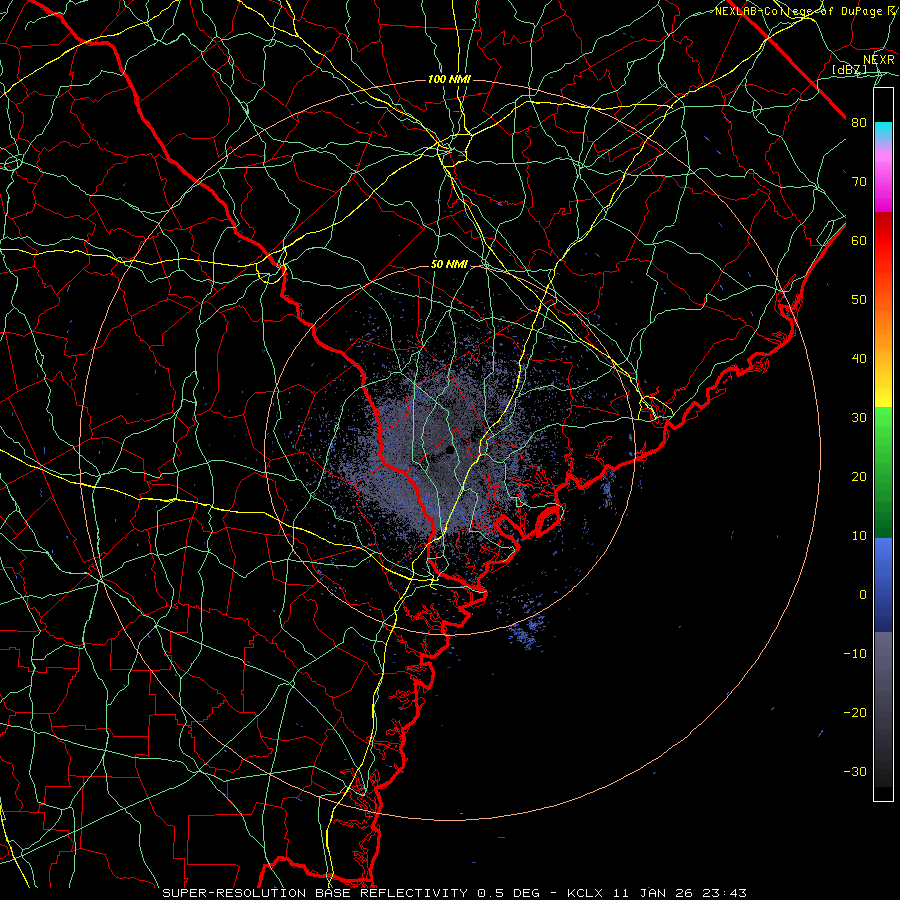
Task: Click the 40 value on the dBZ scale
Action: 859,358
